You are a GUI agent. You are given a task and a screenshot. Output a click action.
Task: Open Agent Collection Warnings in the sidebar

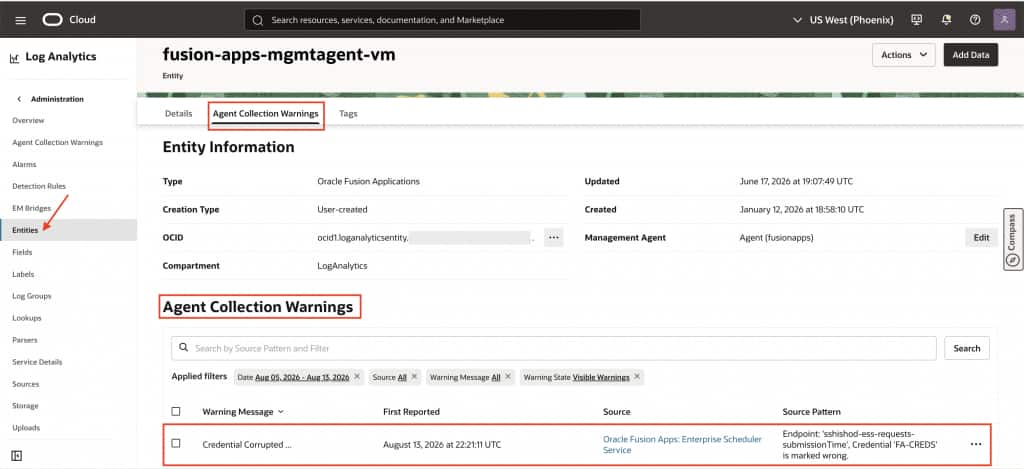57,142
